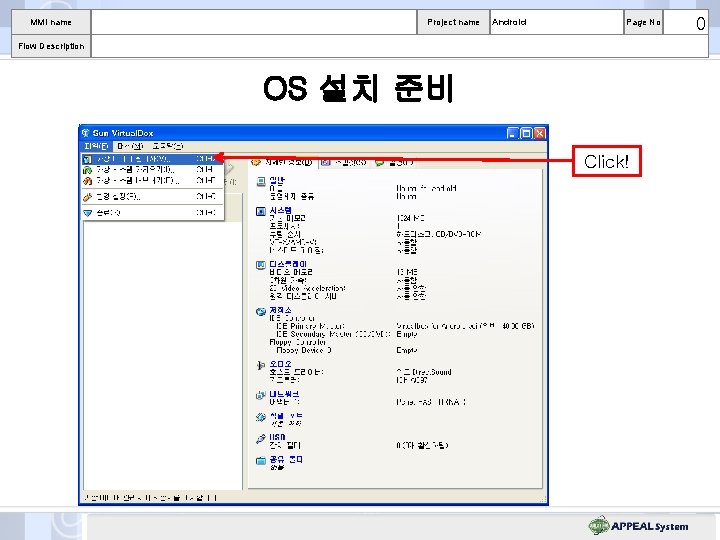Viewport: 720px width, 540px height.
Task: Open the Machine (머신) menu
Action: click(x=130, y=146)
